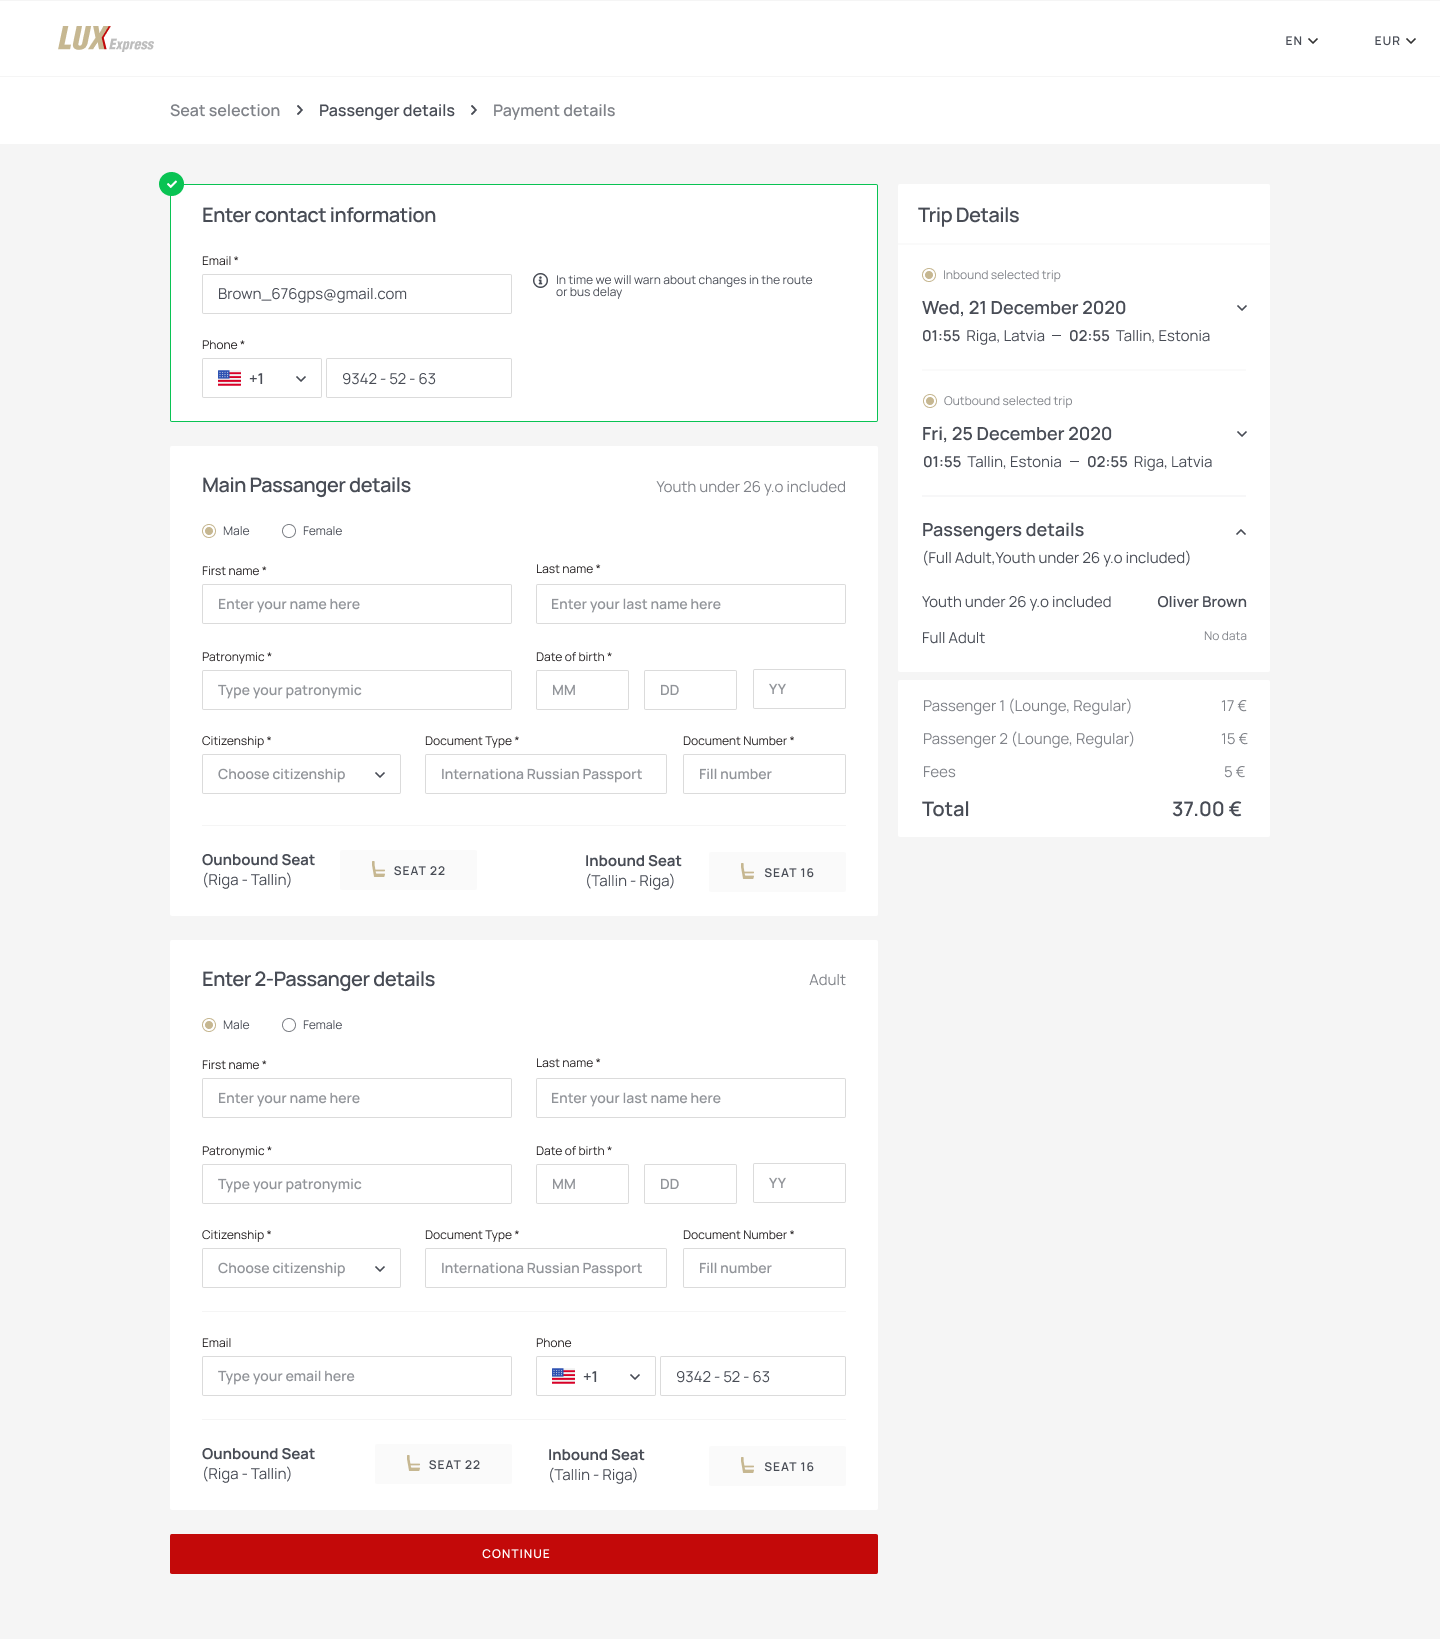
Task: Select the Inbound selected trip radio
Action: coord(929,275)
